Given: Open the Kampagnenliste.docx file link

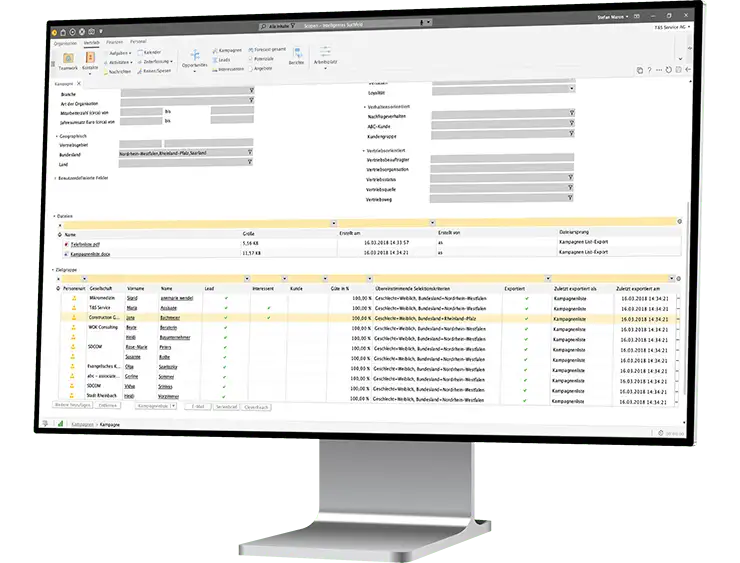Looking at the screenshot, I should (x=90, y=254).
